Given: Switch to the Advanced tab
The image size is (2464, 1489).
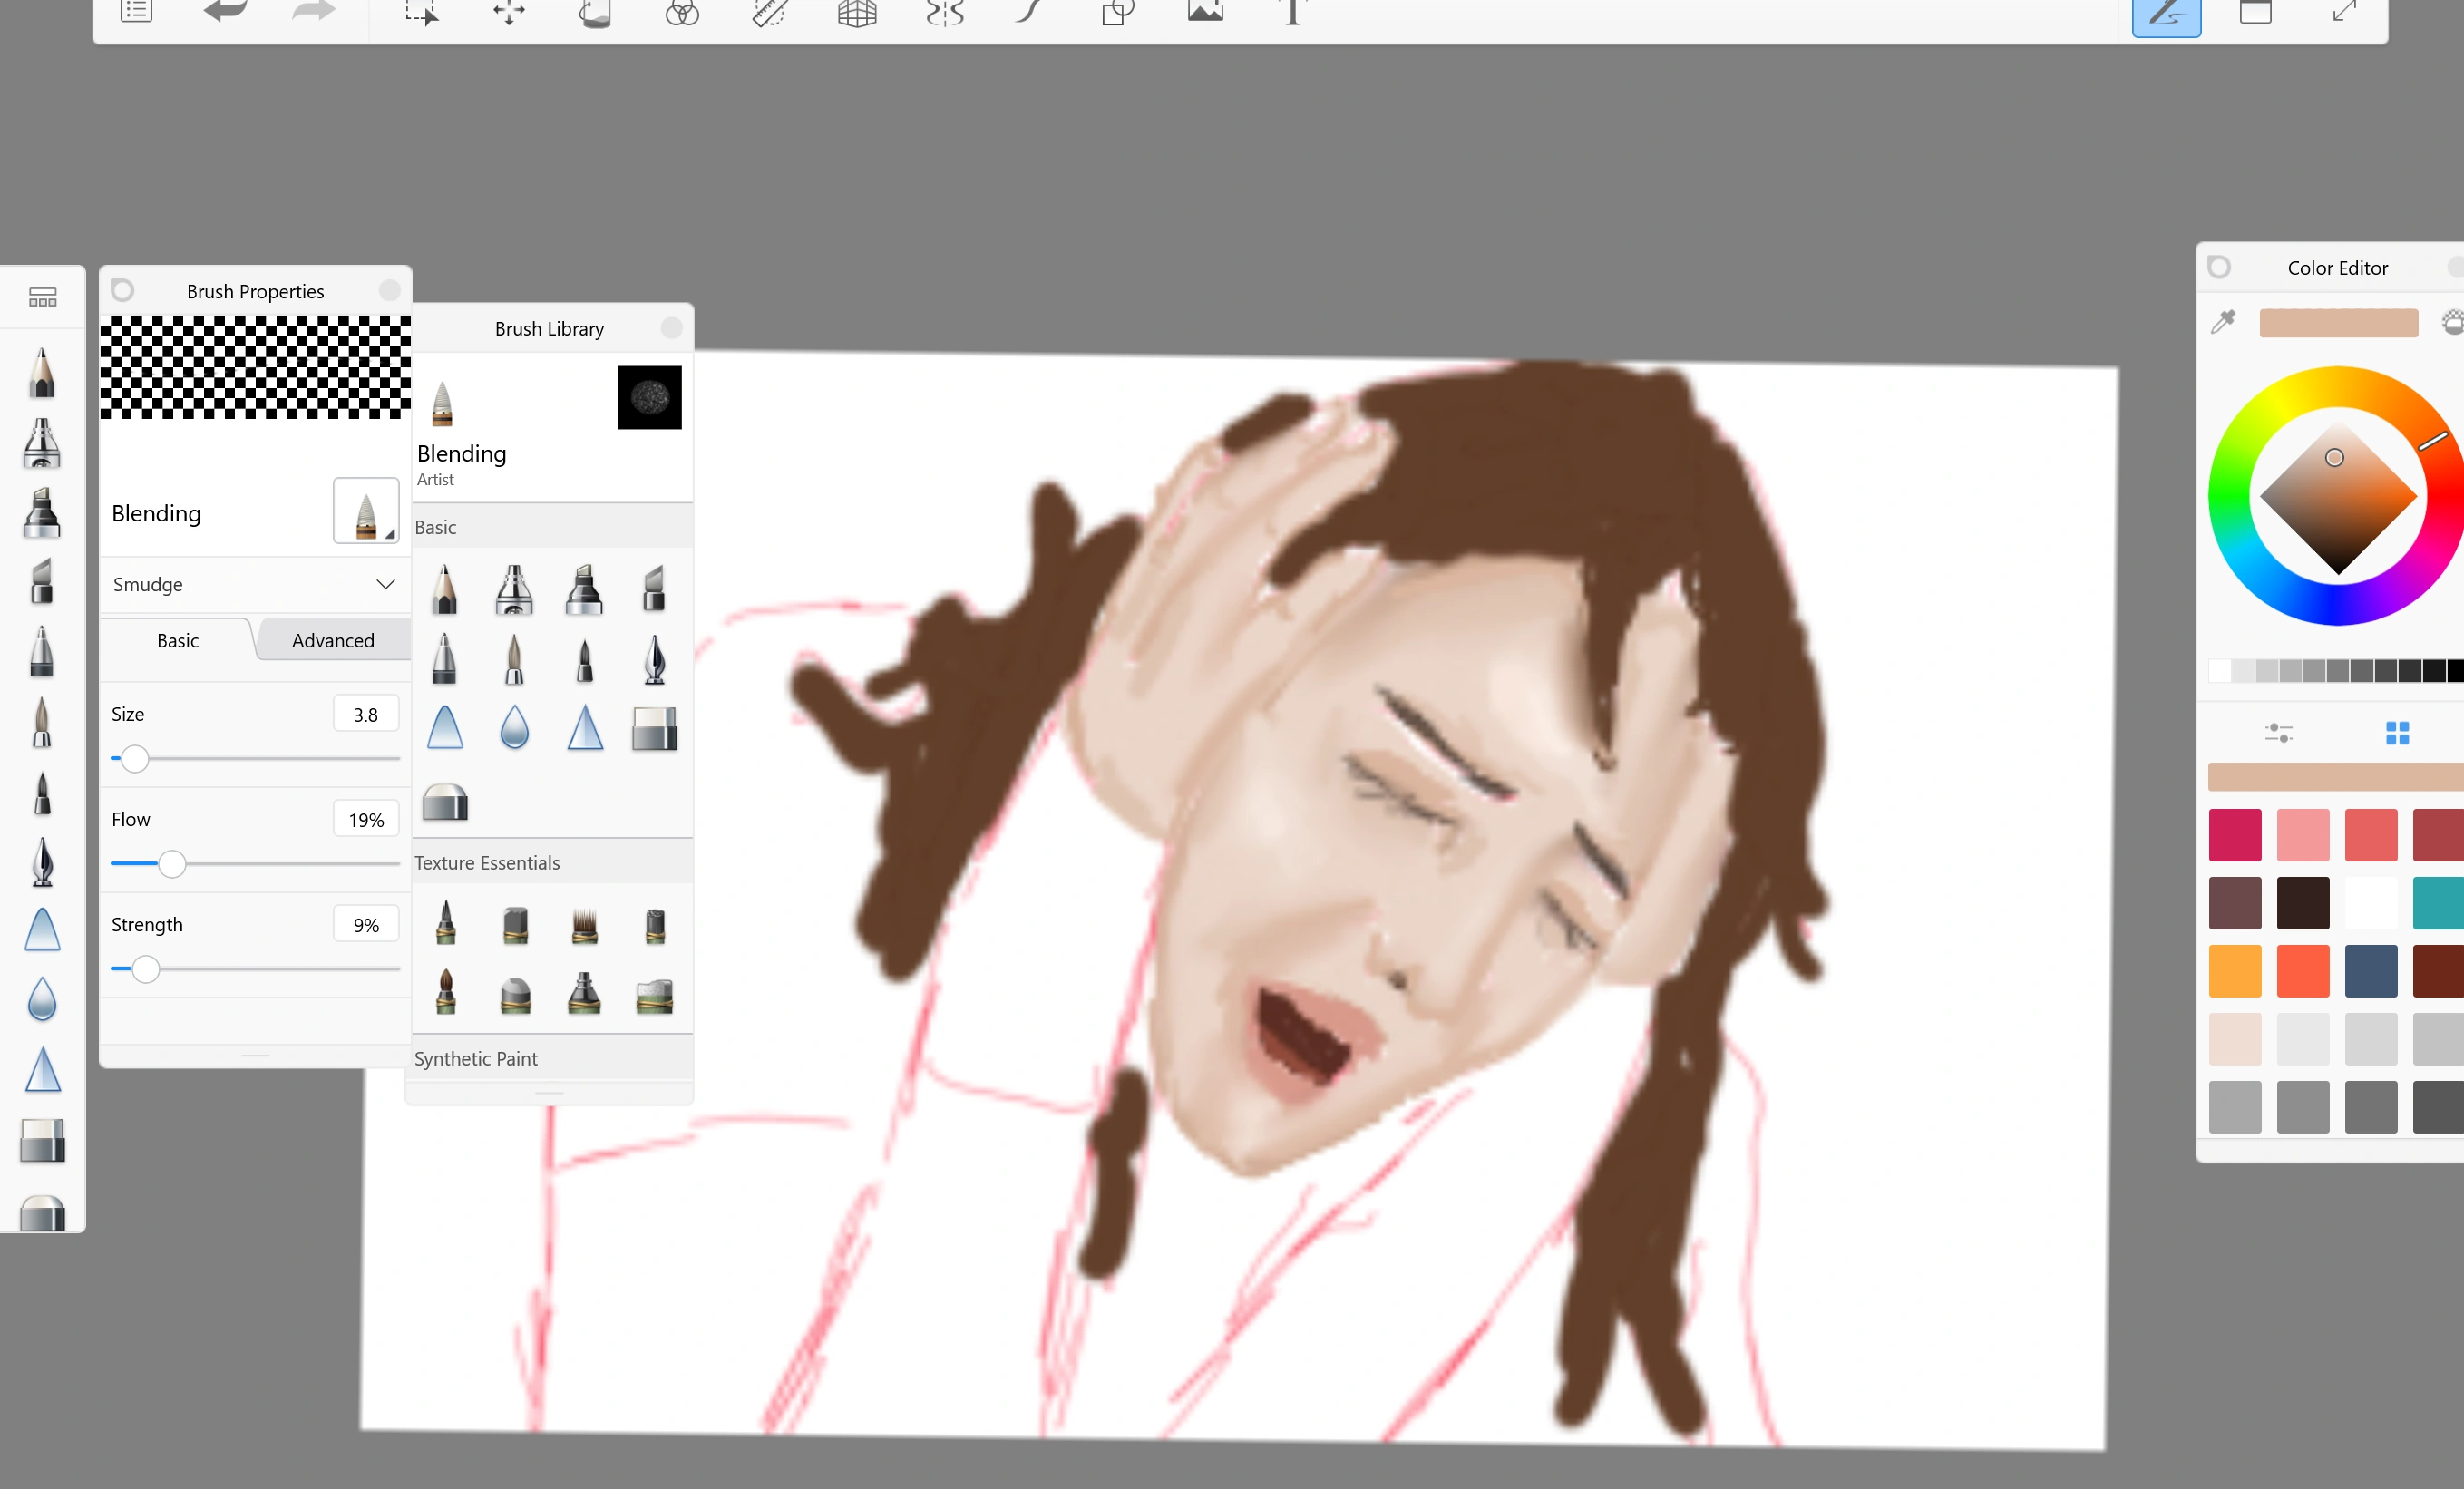Looking at the screenshot, I should pos(333,640).
